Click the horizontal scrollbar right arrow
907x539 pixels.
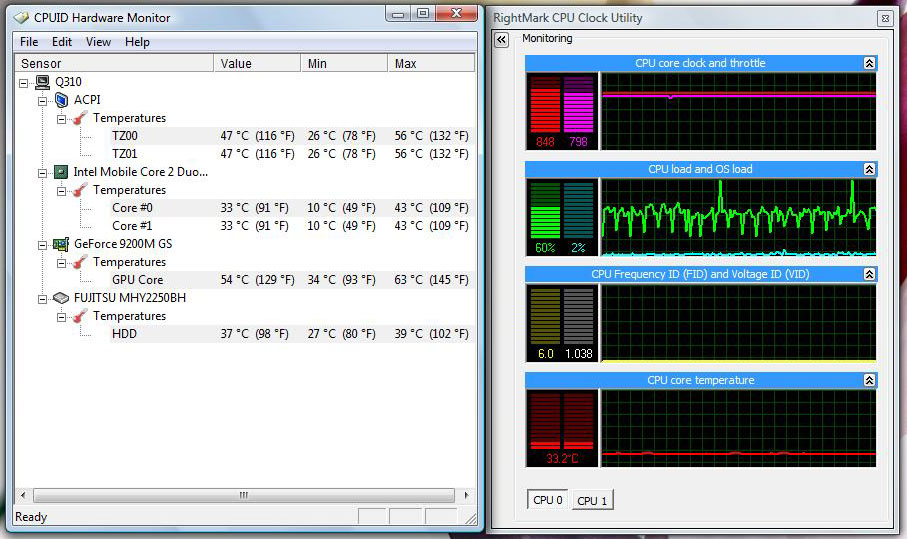pos(466,495)
